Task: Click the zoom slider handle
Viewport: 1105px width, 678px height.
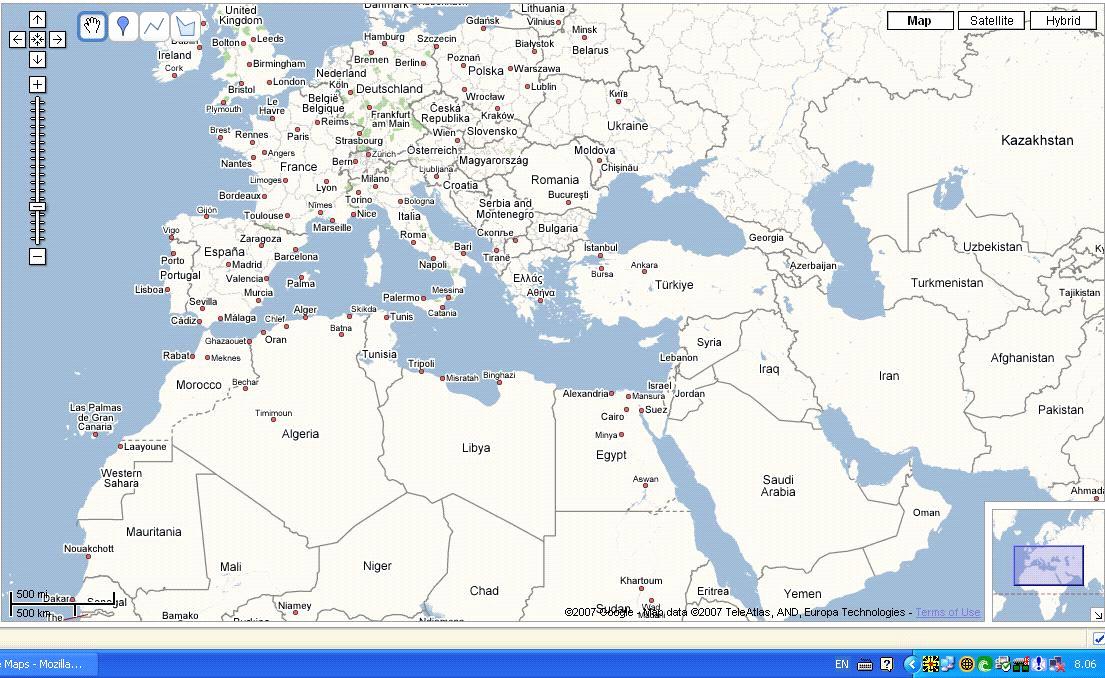Action: (x=37, y=207)
